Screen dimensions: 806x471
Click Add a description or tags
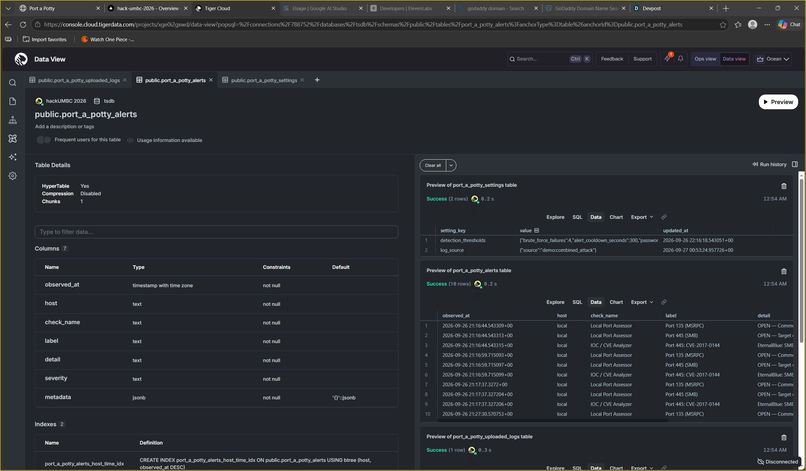pos(64,126)
